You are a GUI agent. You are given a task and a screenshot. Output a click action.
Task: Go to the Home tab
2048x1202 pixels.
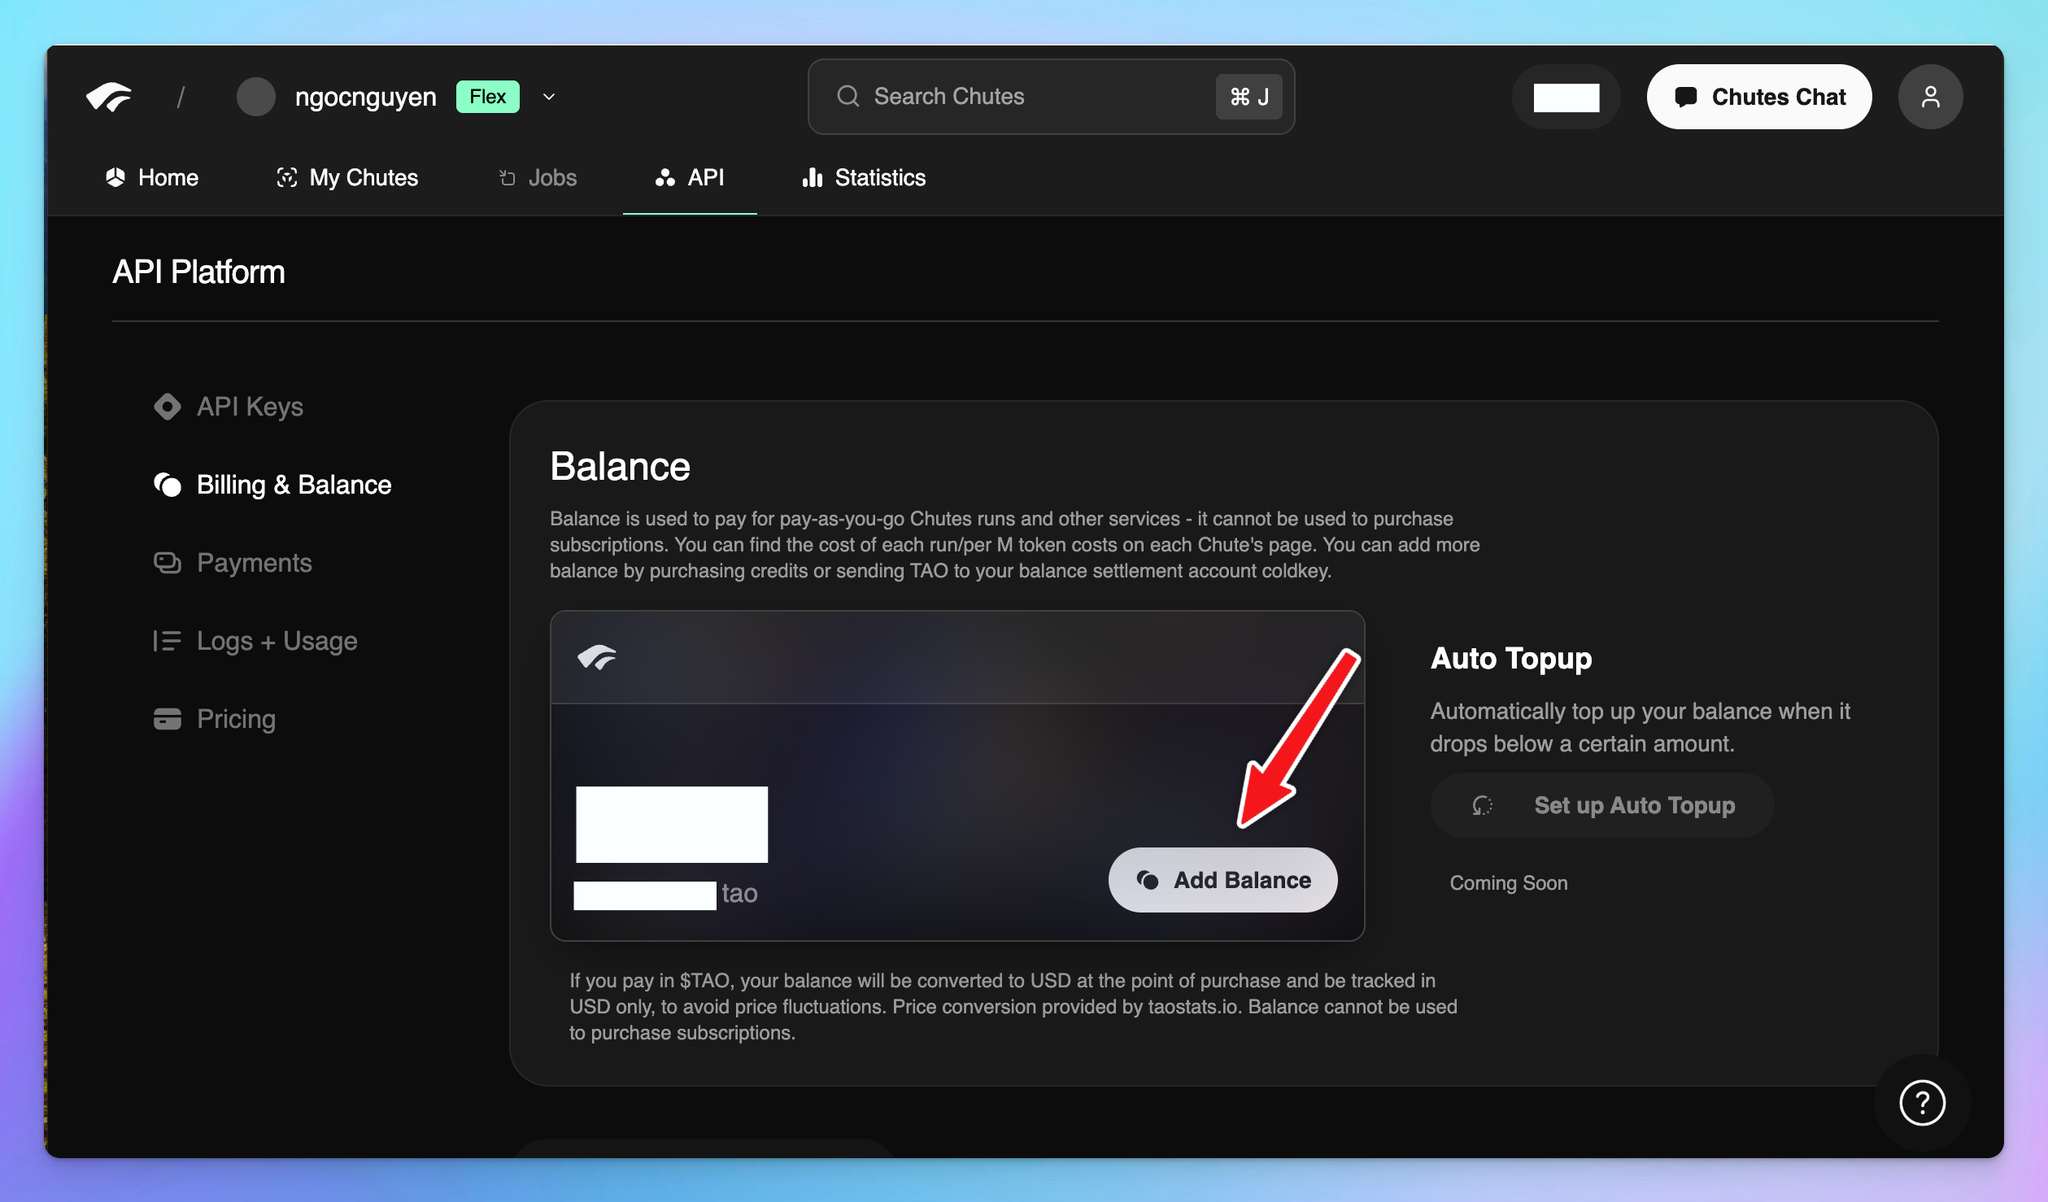click(152, 178)
